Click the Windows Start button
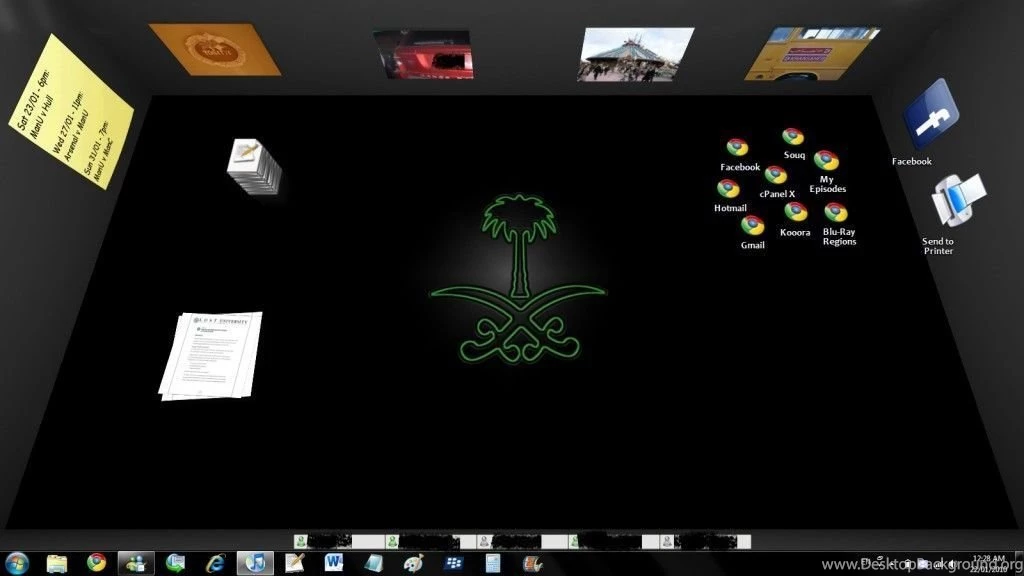The height and width of the screenshot is (576, 1024). coord(17,563)
